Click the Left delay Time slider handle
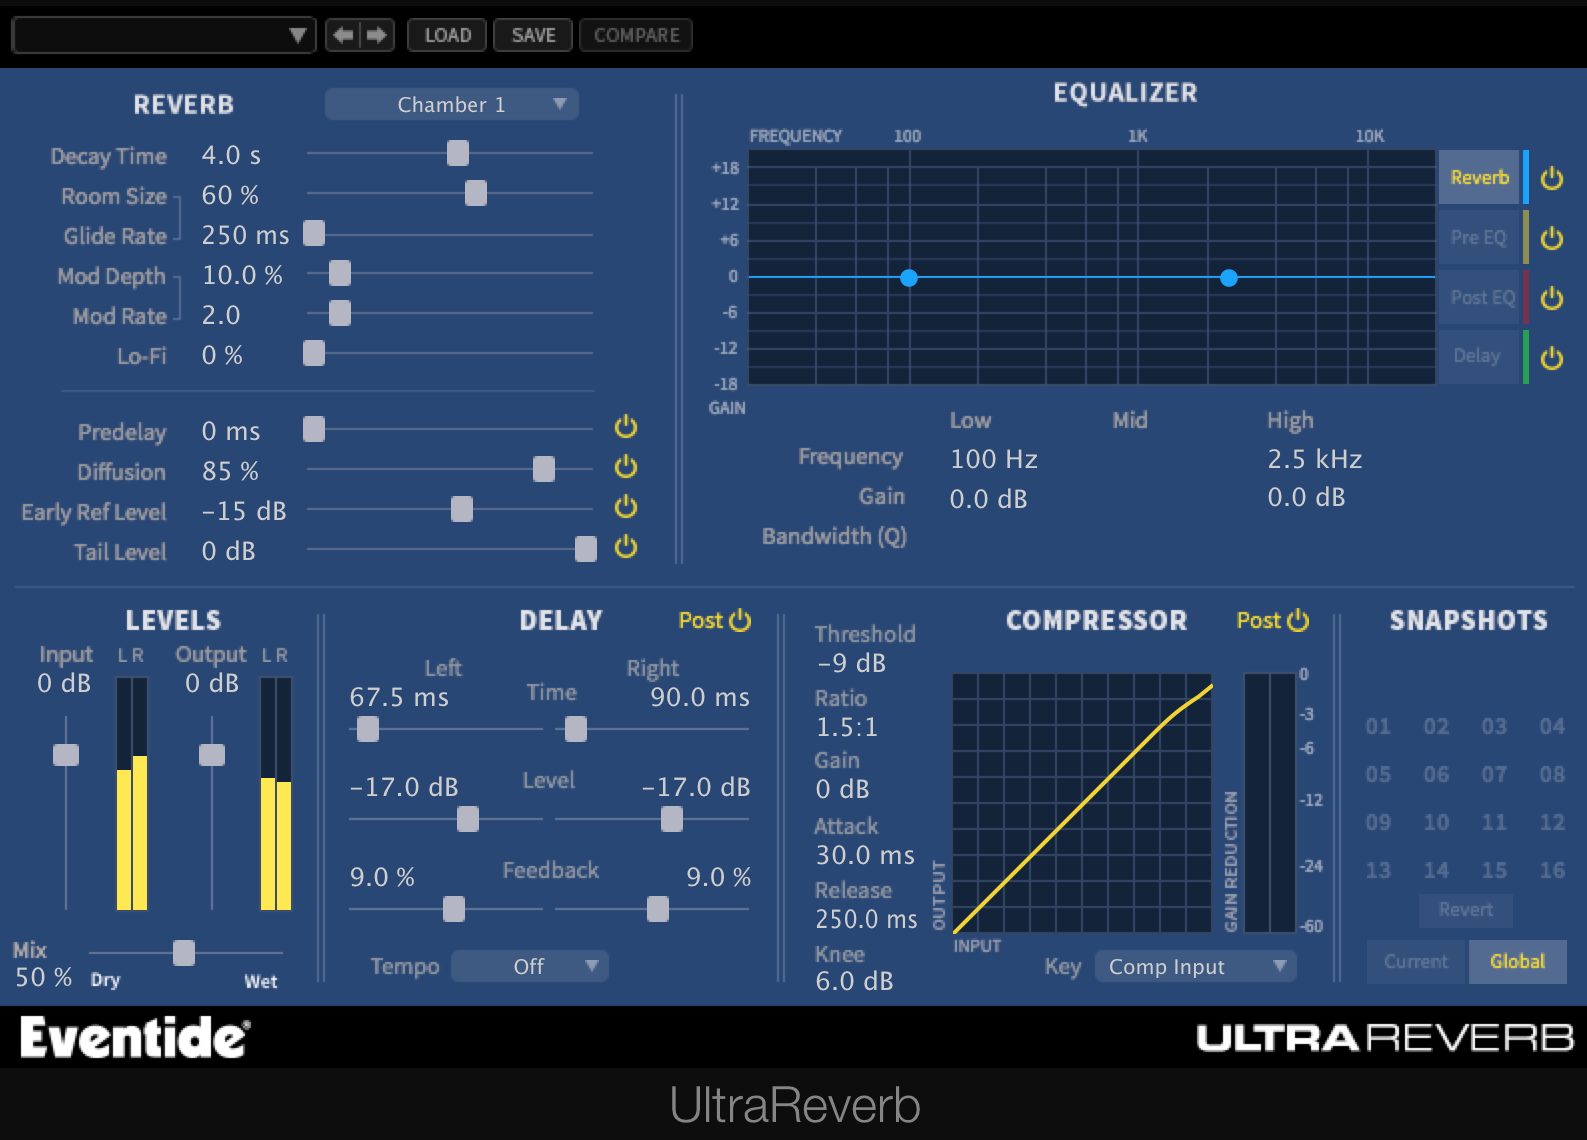The width and height of the screenshot is (1587, 1140). click(x=368, y=729)
